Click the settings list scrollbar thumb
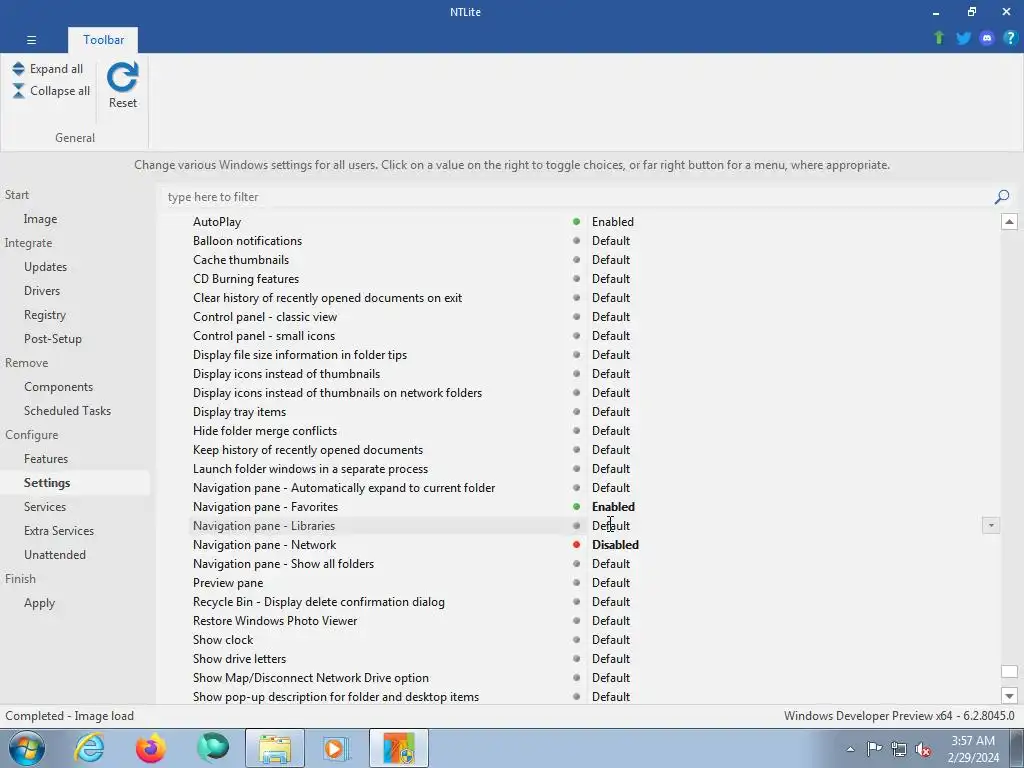 [1009, 672]
